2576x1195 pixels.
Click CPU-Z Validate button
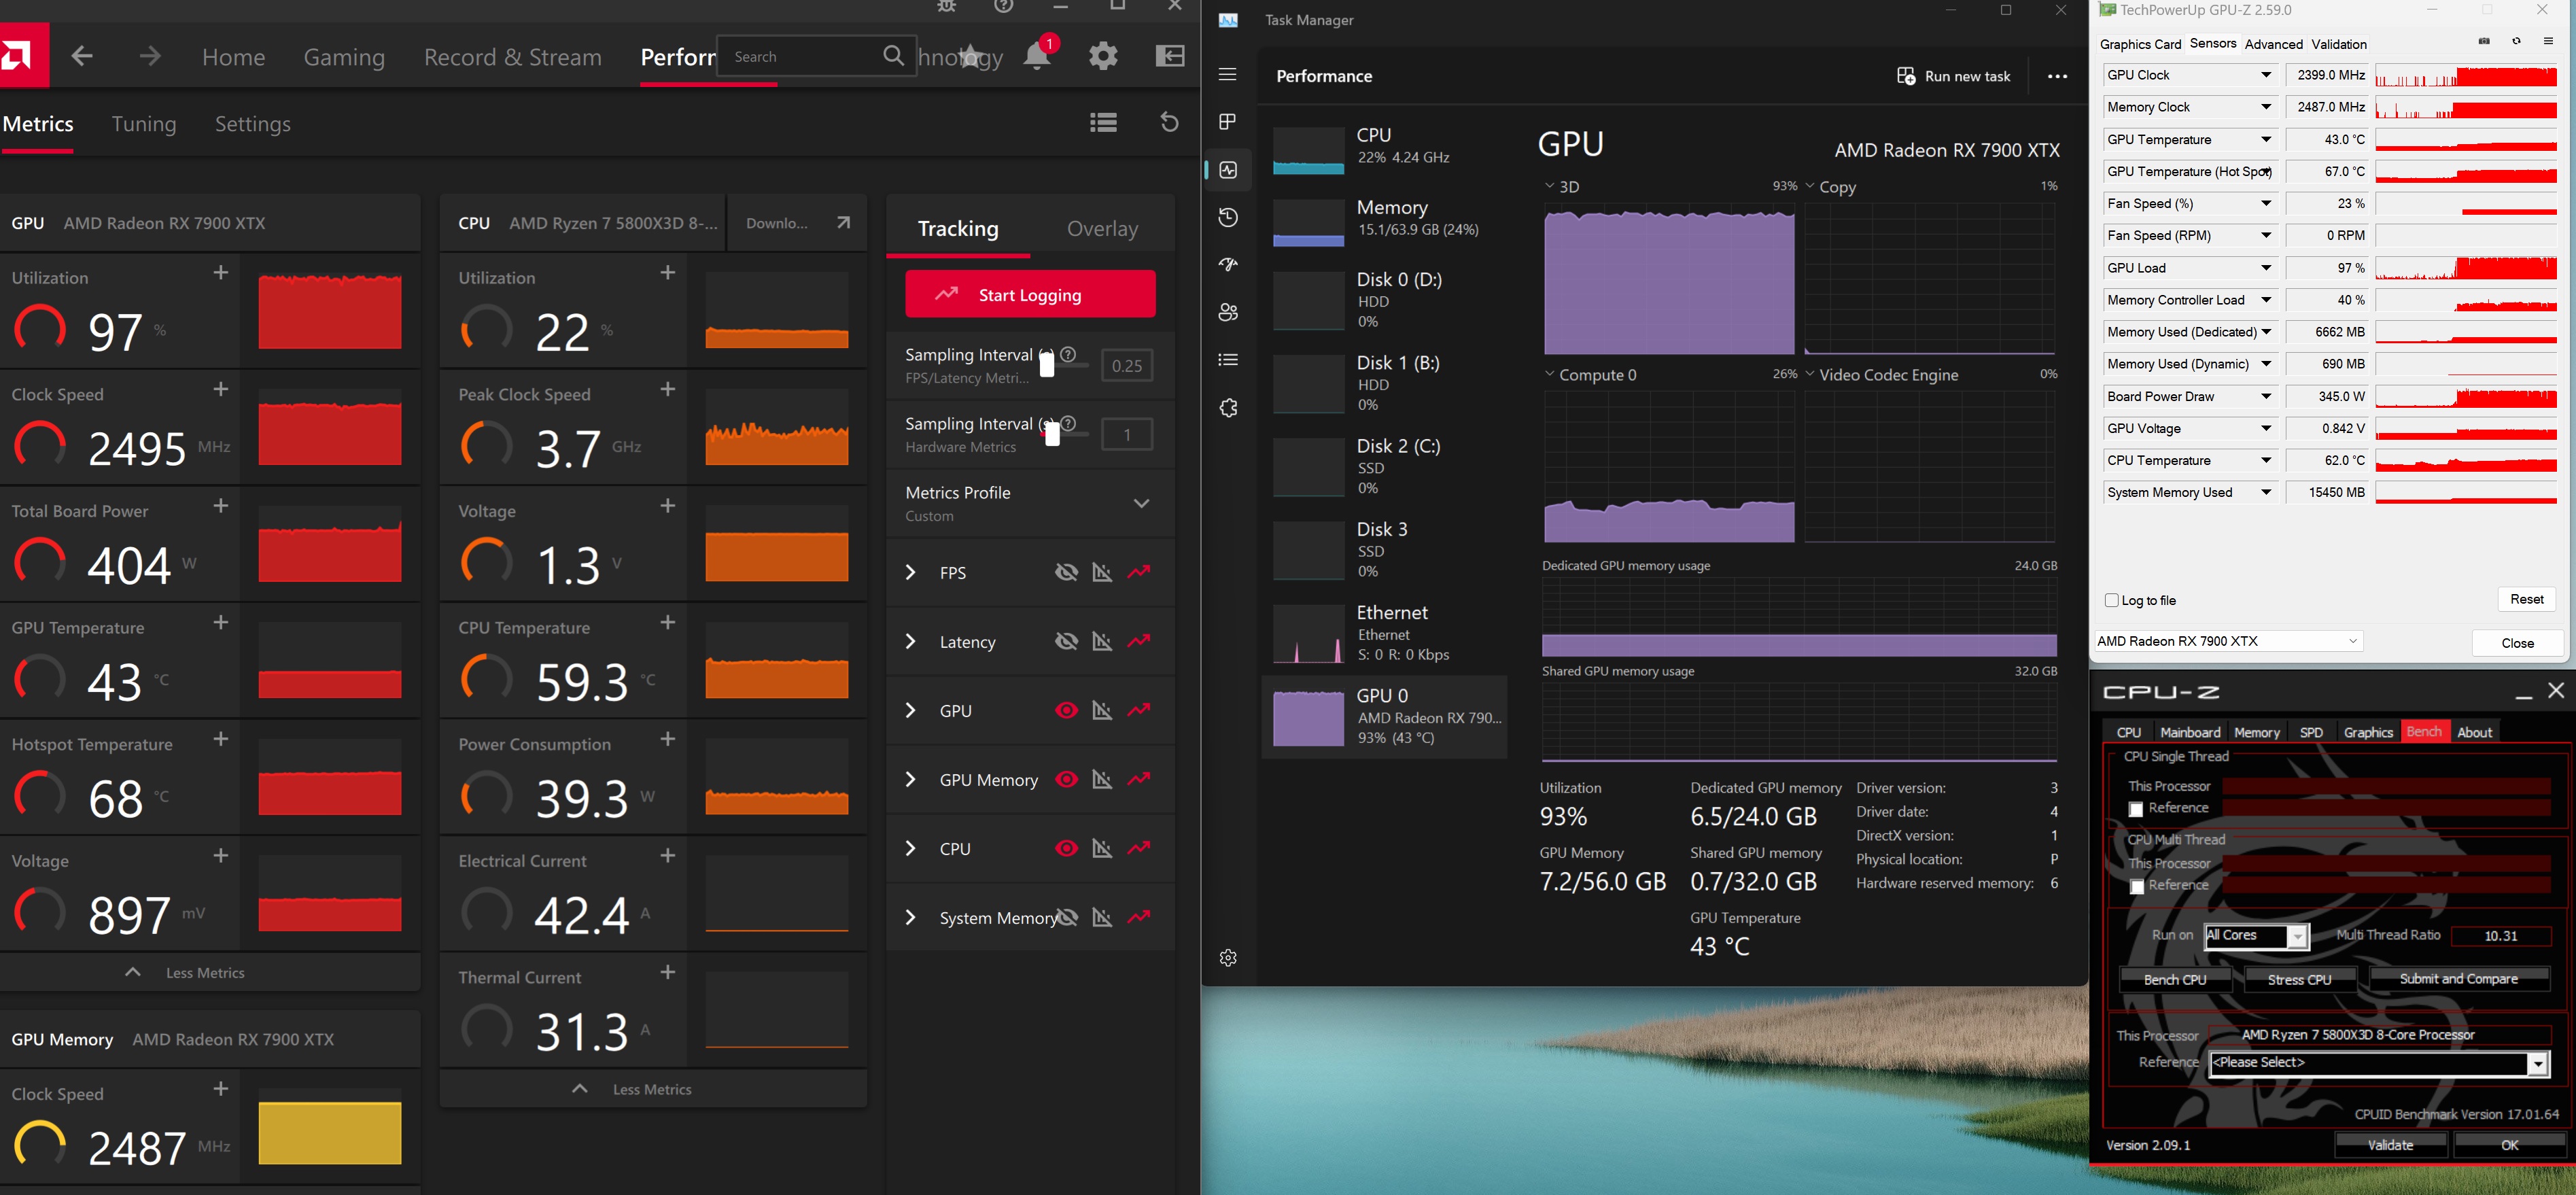coord(2390,1145)
